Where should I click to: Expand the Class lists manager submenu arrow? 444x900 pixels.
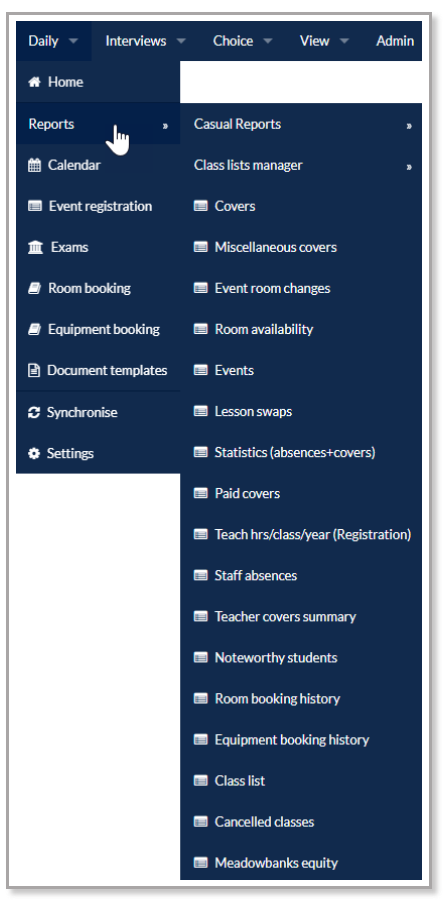click(409, 166)
